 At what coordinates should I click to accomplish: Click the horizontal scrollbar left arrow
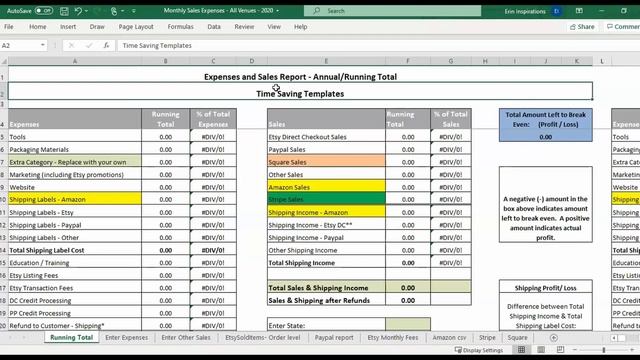614,338
